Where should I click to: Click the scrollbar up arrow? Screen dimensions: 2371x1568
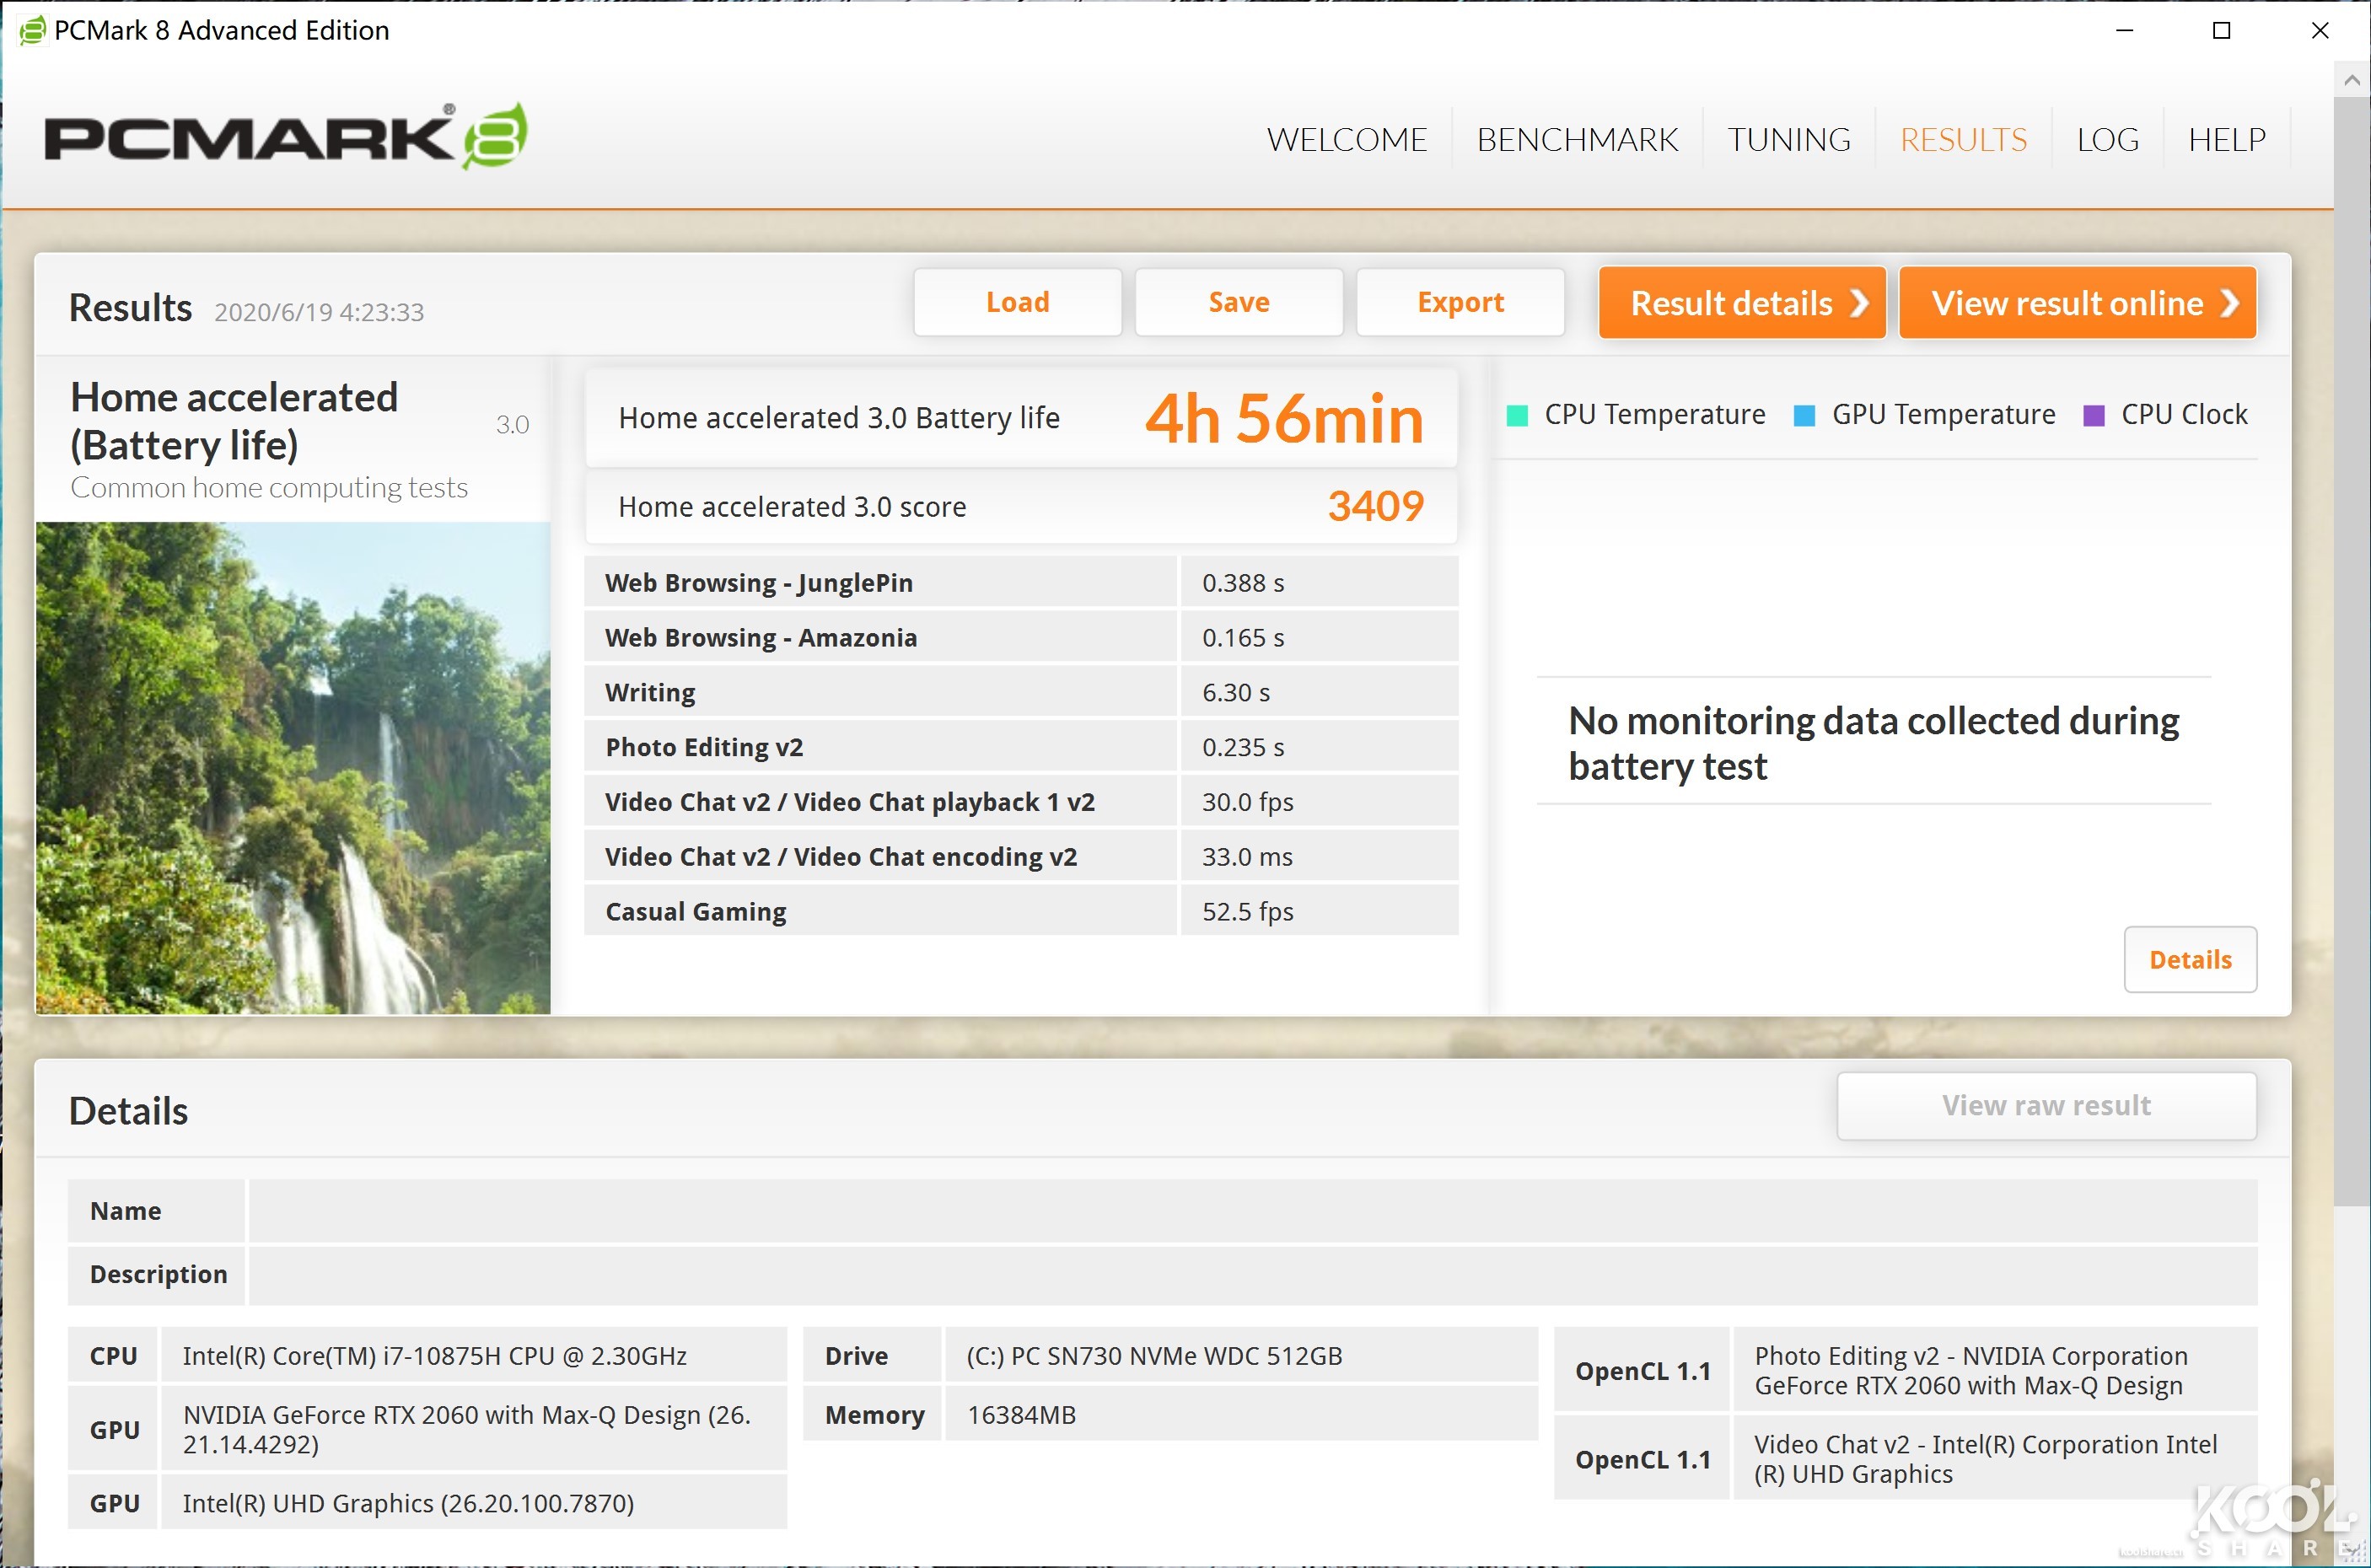(x=2352, y=78)
